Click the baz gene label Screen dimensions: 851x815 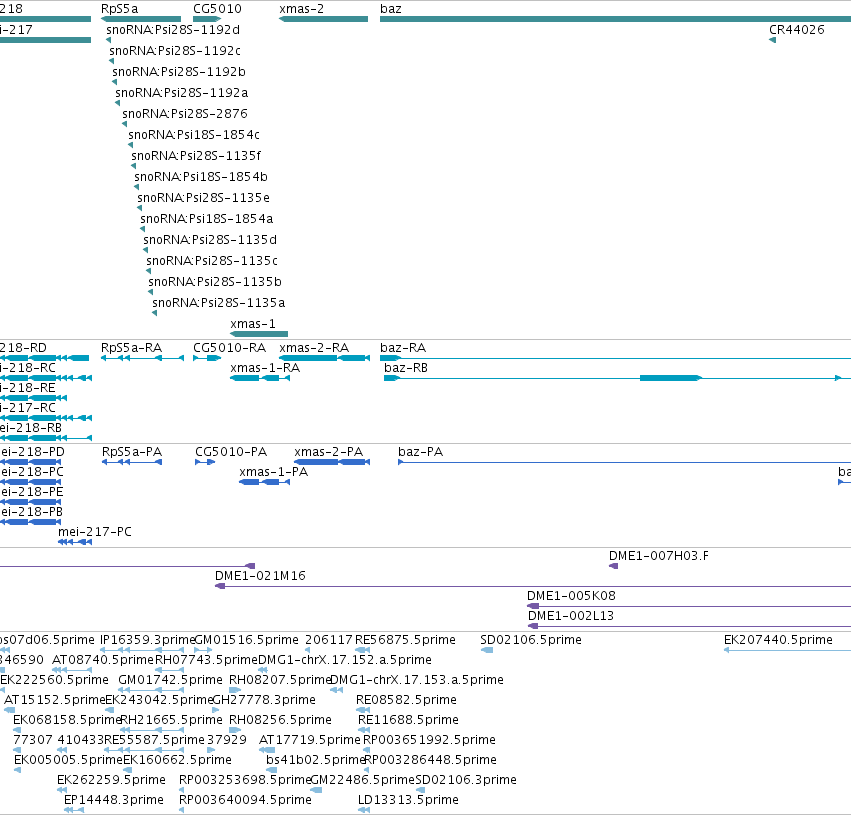[x=391, y=9]
